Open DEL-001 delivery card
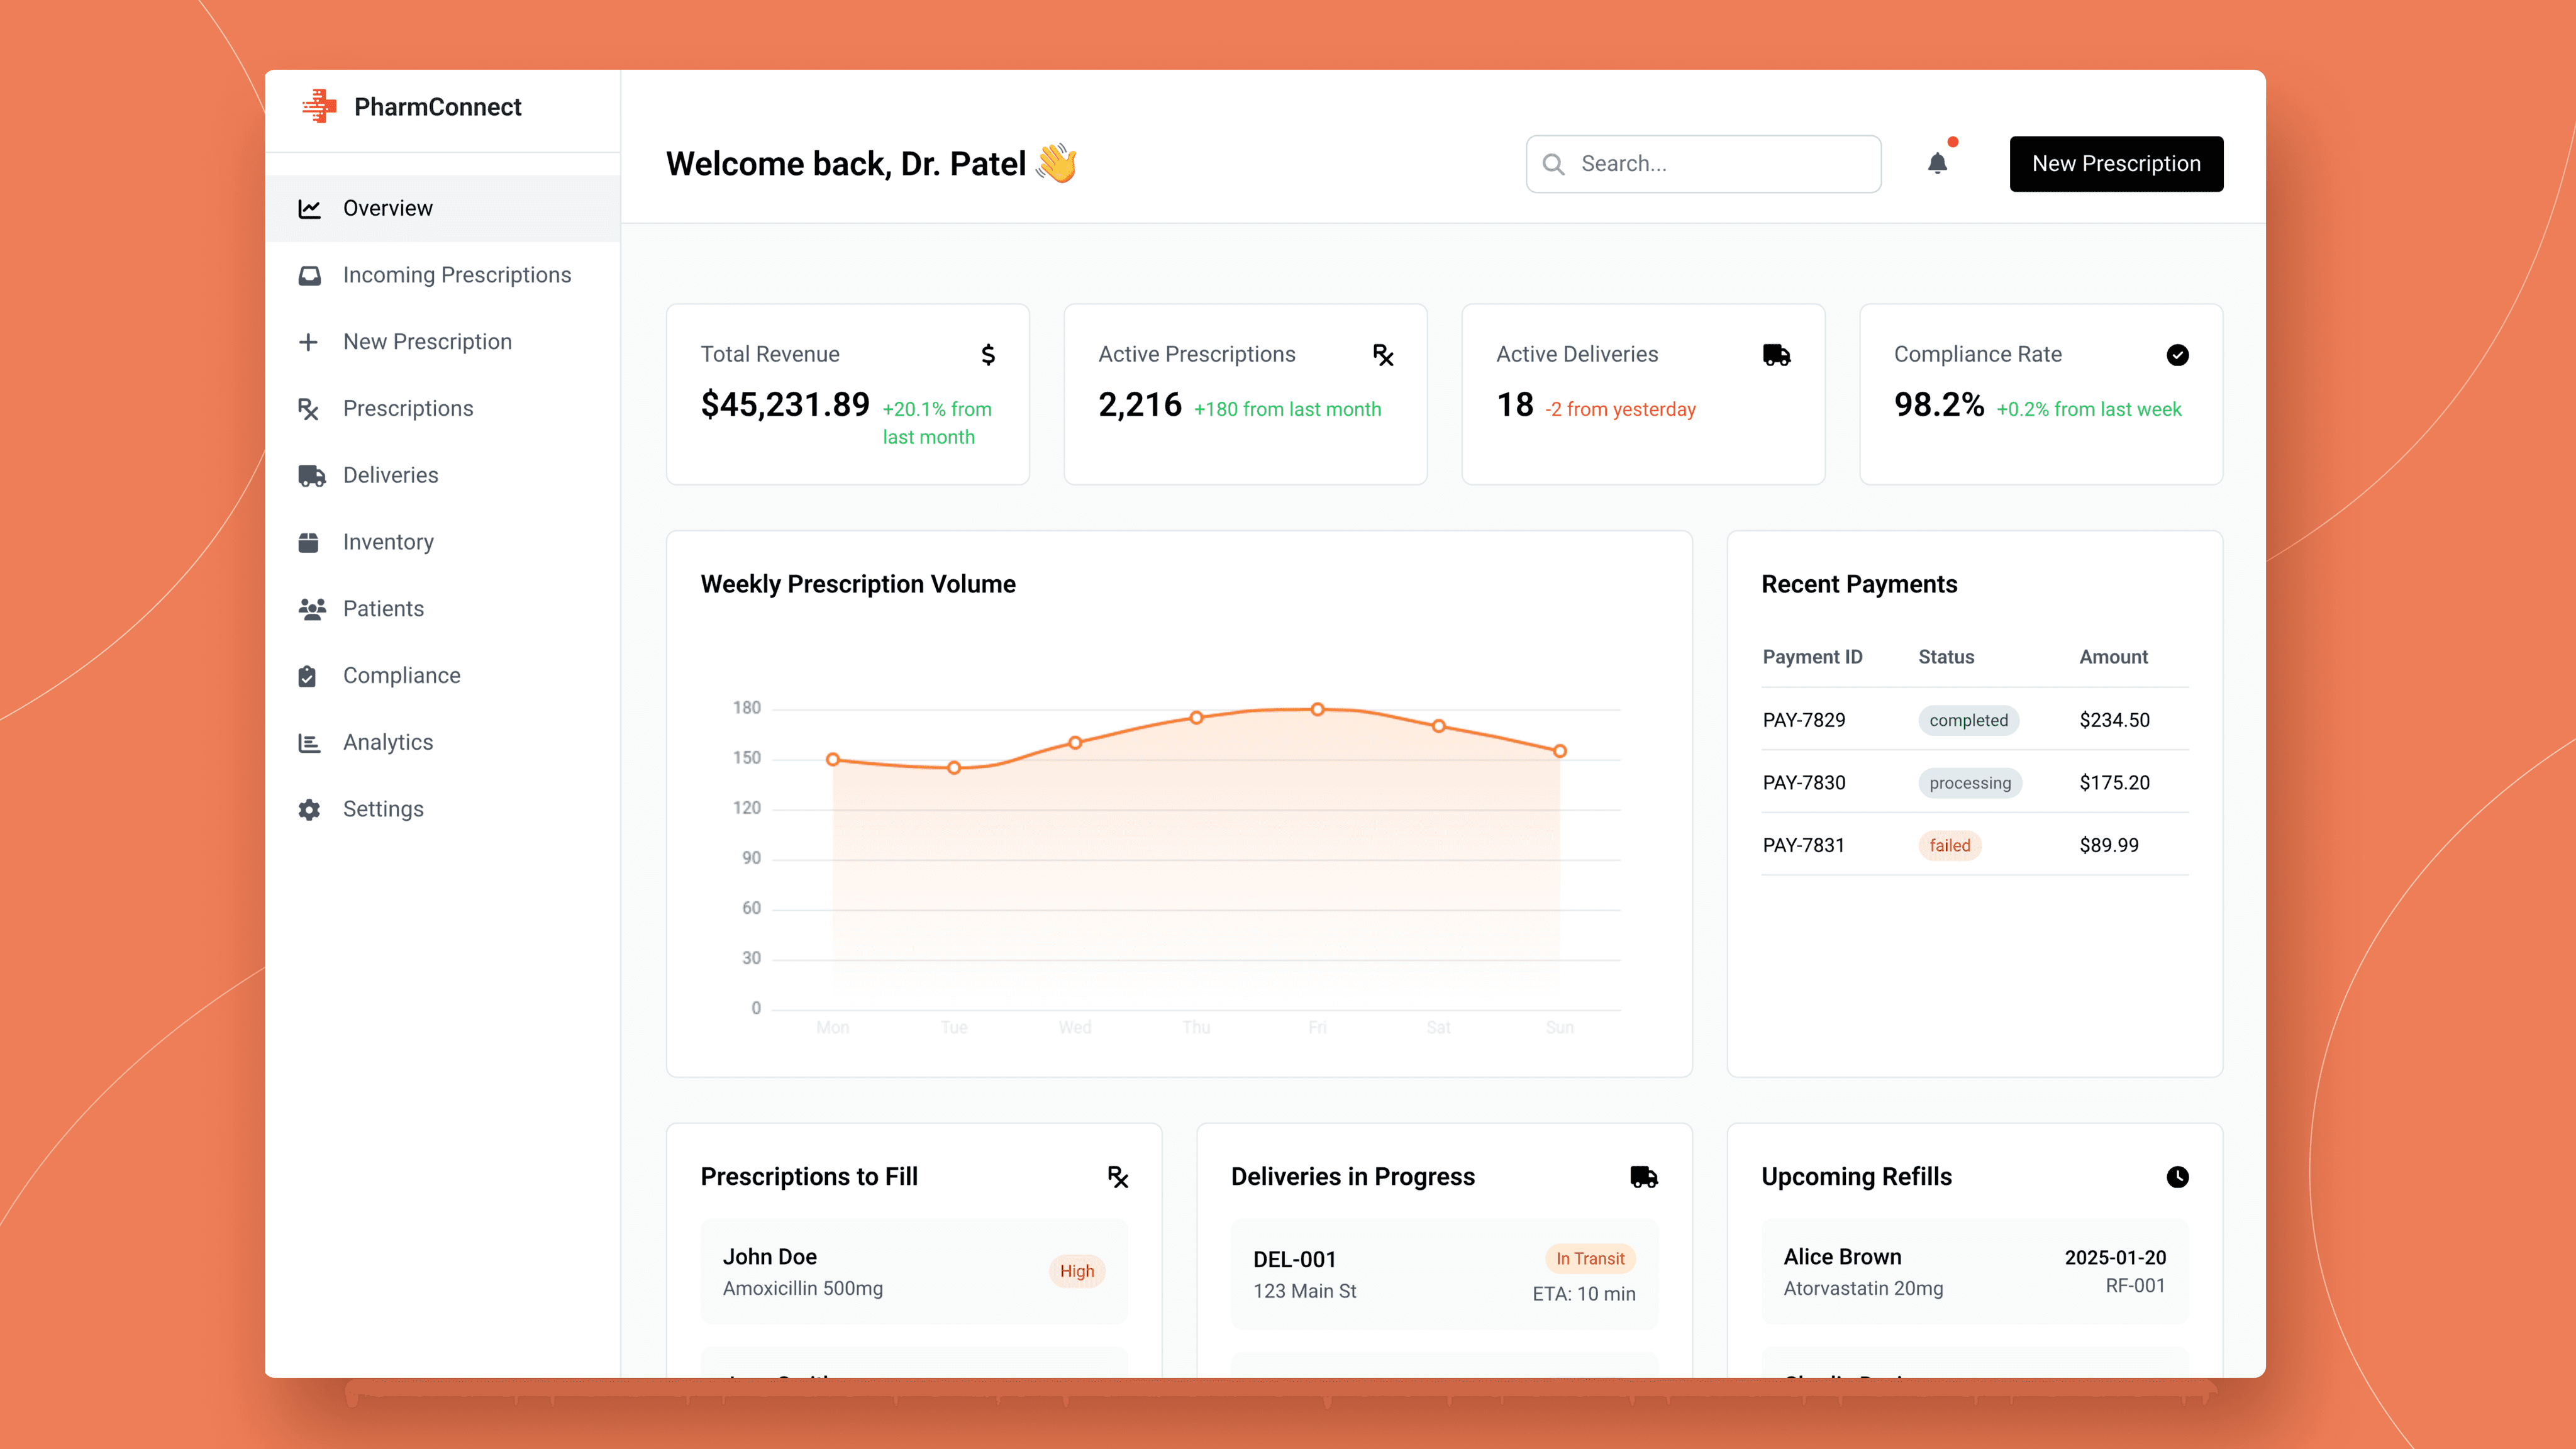 (1444, 1275)
